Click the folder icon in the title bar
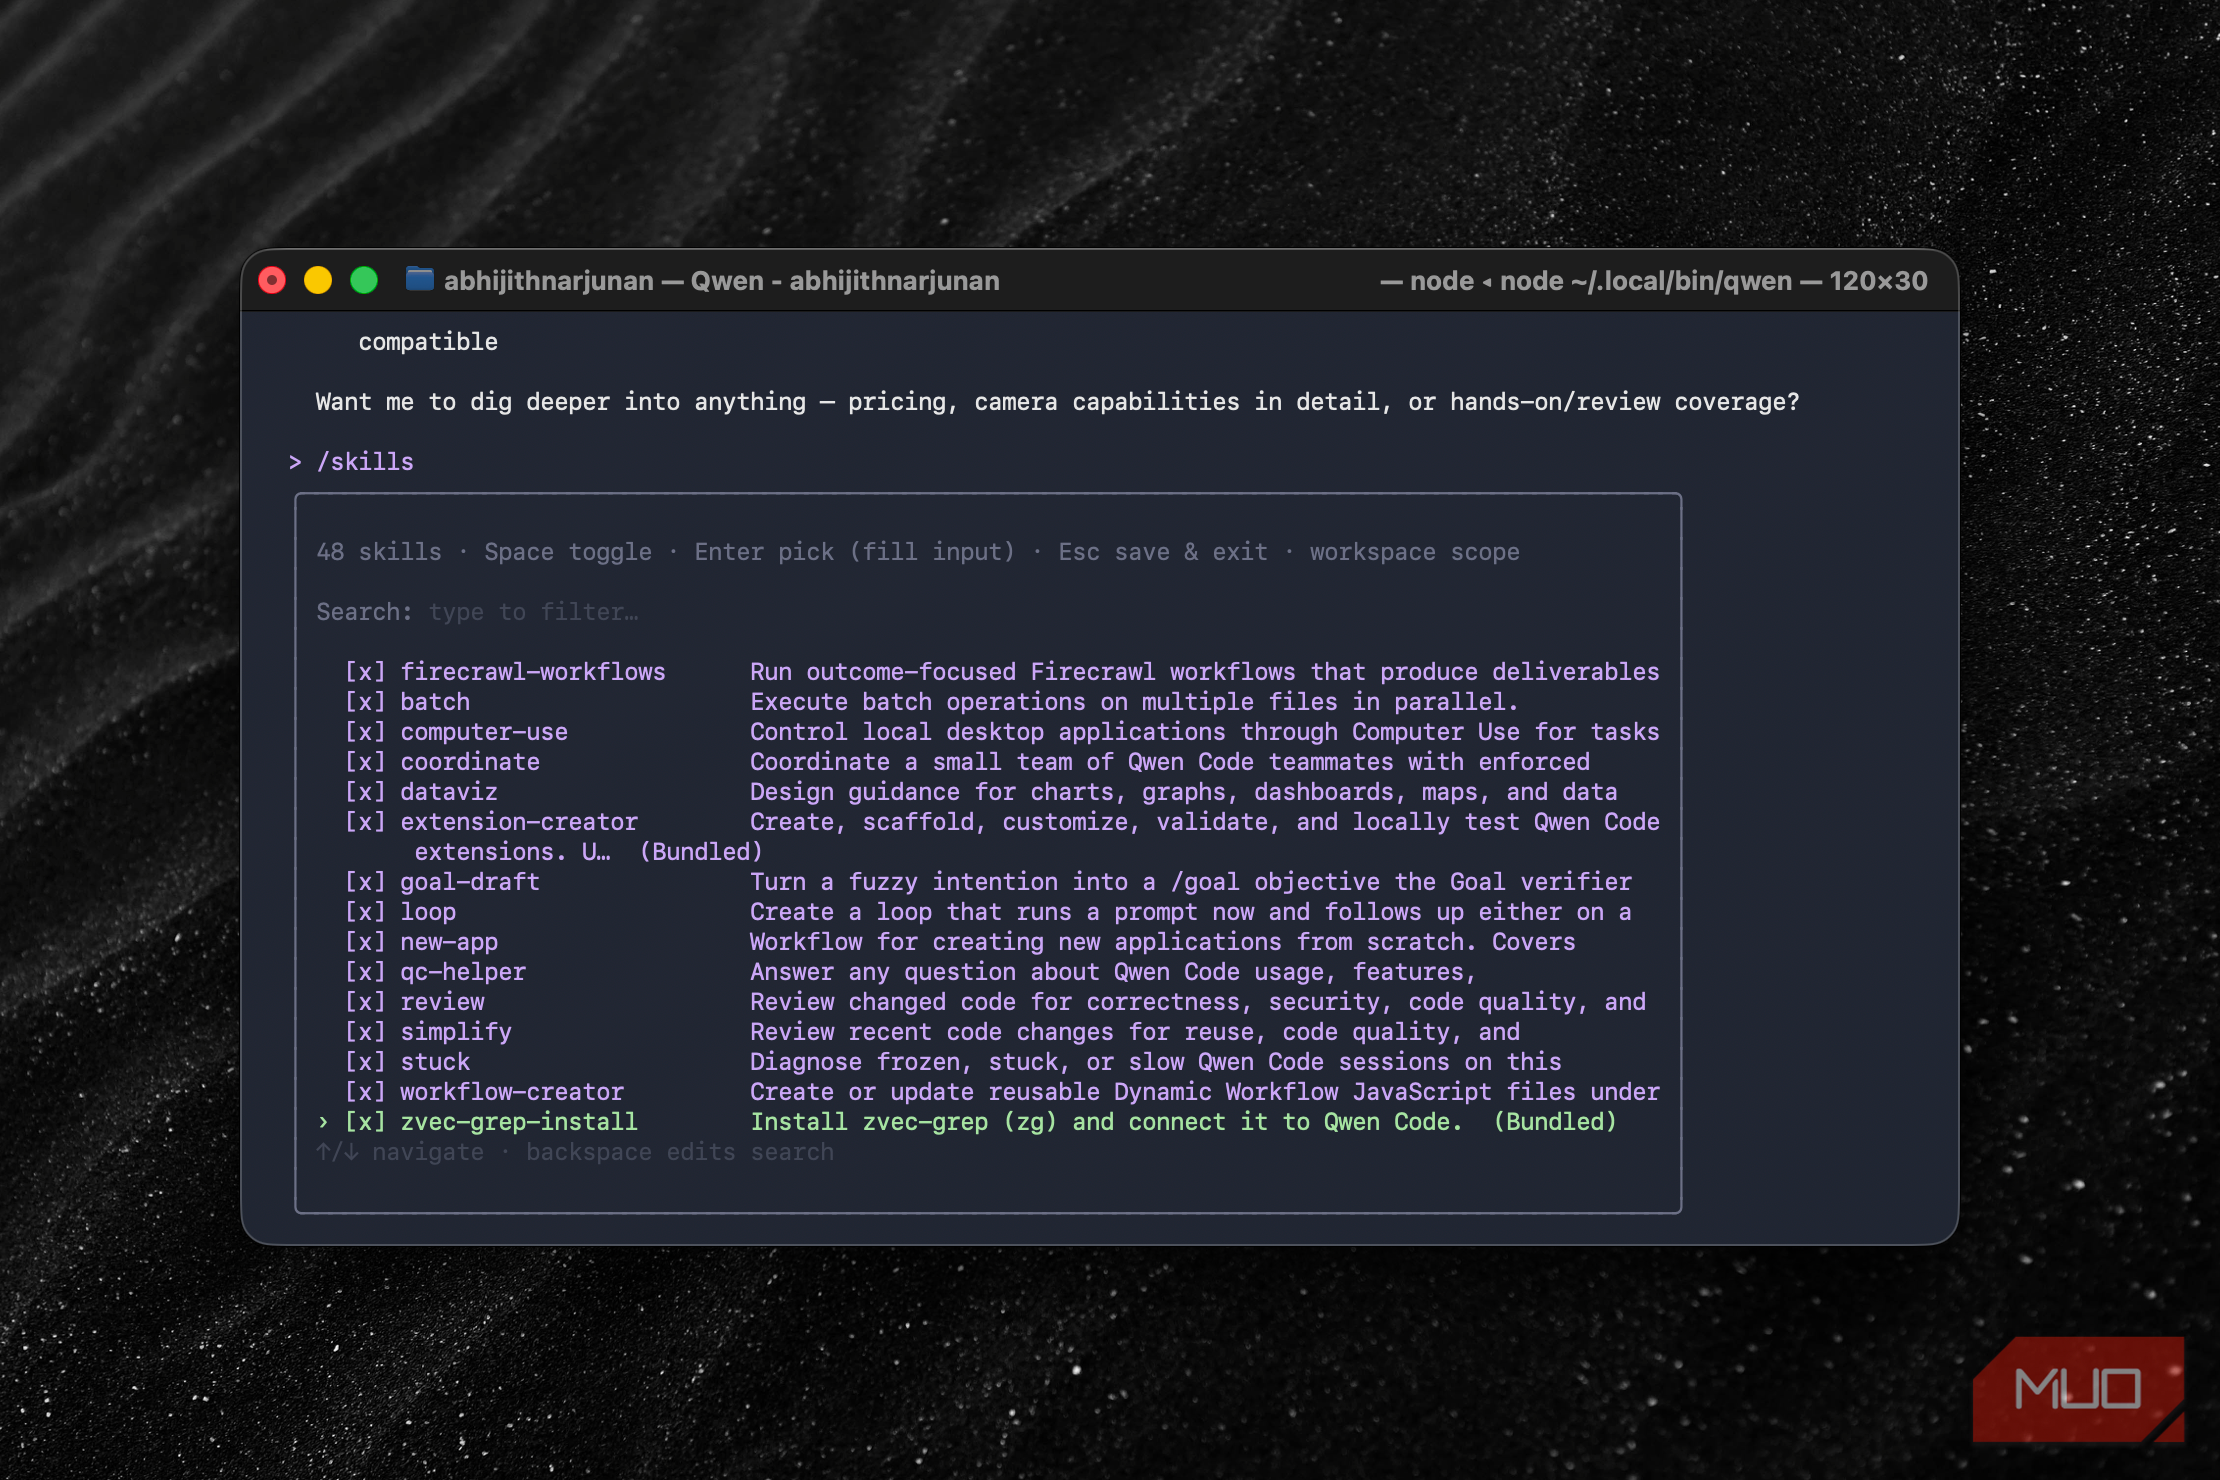 point(419,280)
